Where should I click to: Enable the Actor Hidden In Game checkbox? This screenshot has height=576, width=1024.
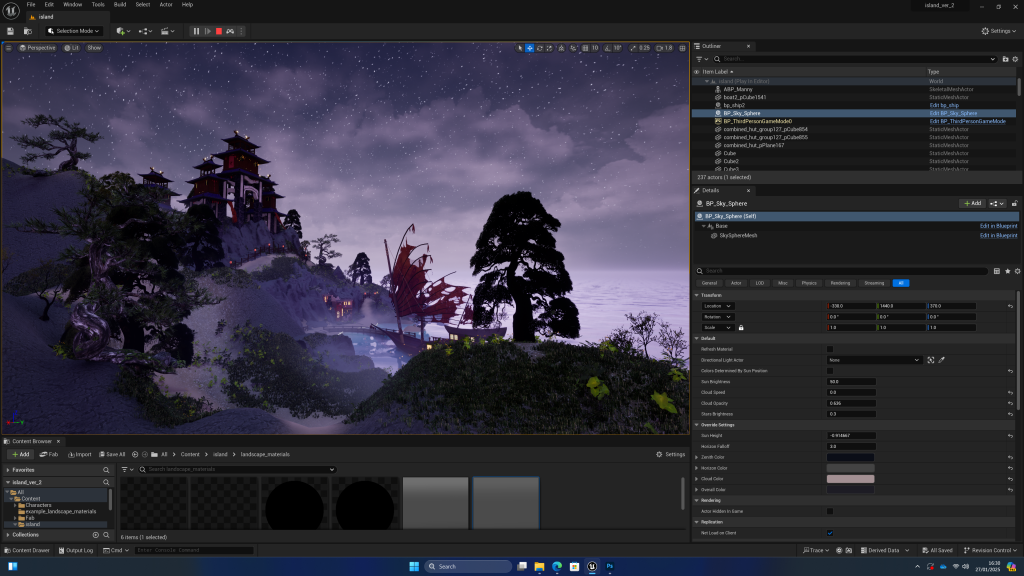(x=830, y=511)
